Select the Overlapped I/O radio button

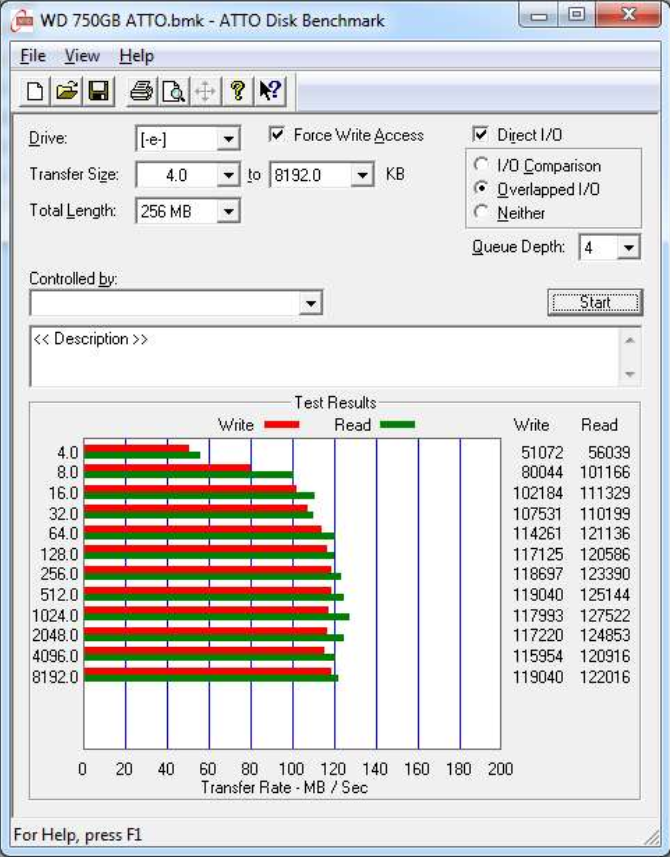481,189
